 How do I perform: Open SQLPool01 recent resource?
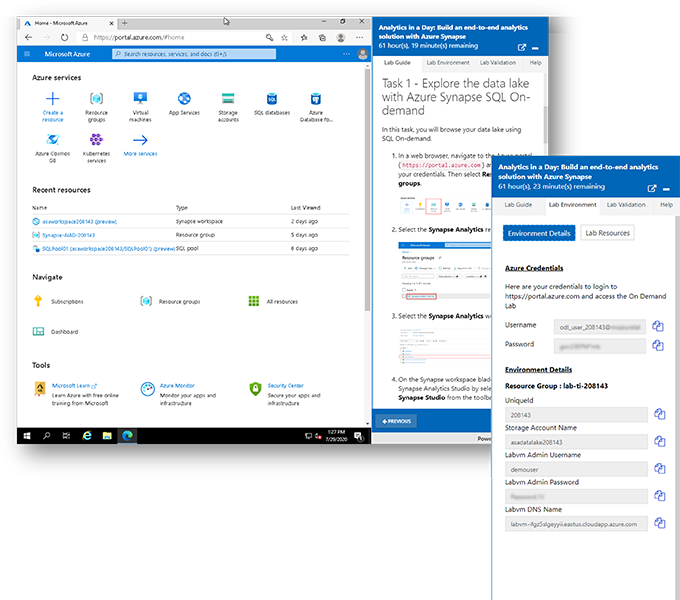tap(108, 248)
